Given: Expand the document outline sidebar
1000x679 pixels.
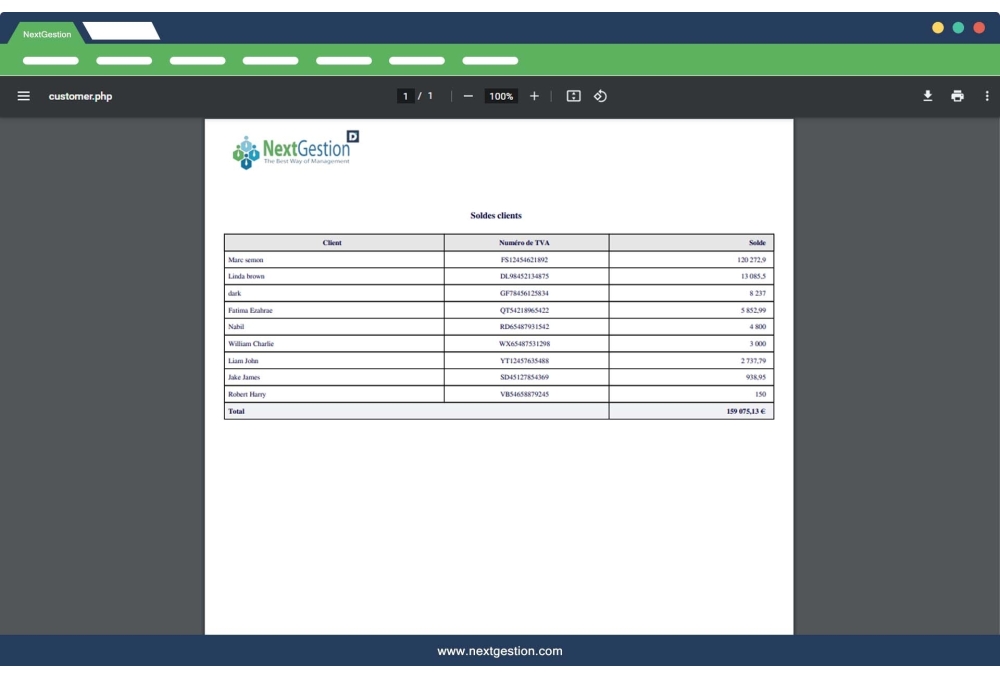Looking at the screenshot, I should 22,98.
